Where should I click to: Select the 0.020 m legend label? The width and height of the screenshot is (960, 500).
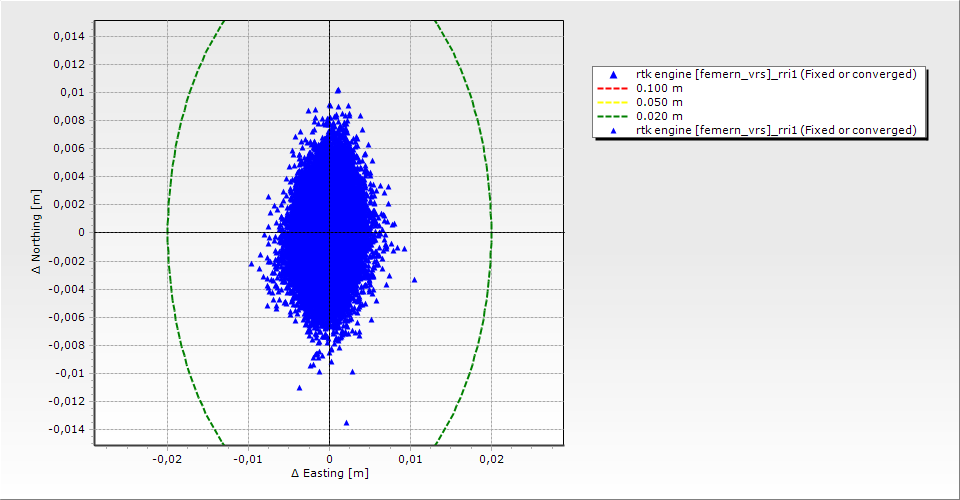(659, 116)
